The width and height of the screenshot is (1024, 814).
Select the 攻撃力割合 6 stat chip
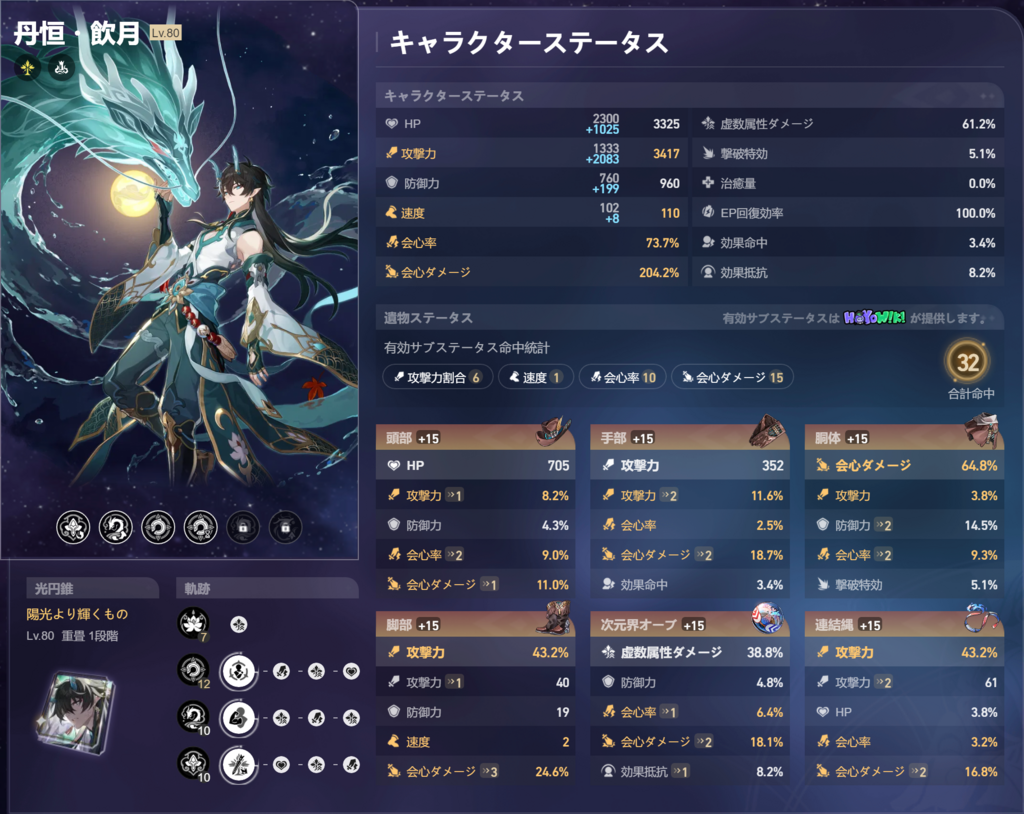[438, 377]
